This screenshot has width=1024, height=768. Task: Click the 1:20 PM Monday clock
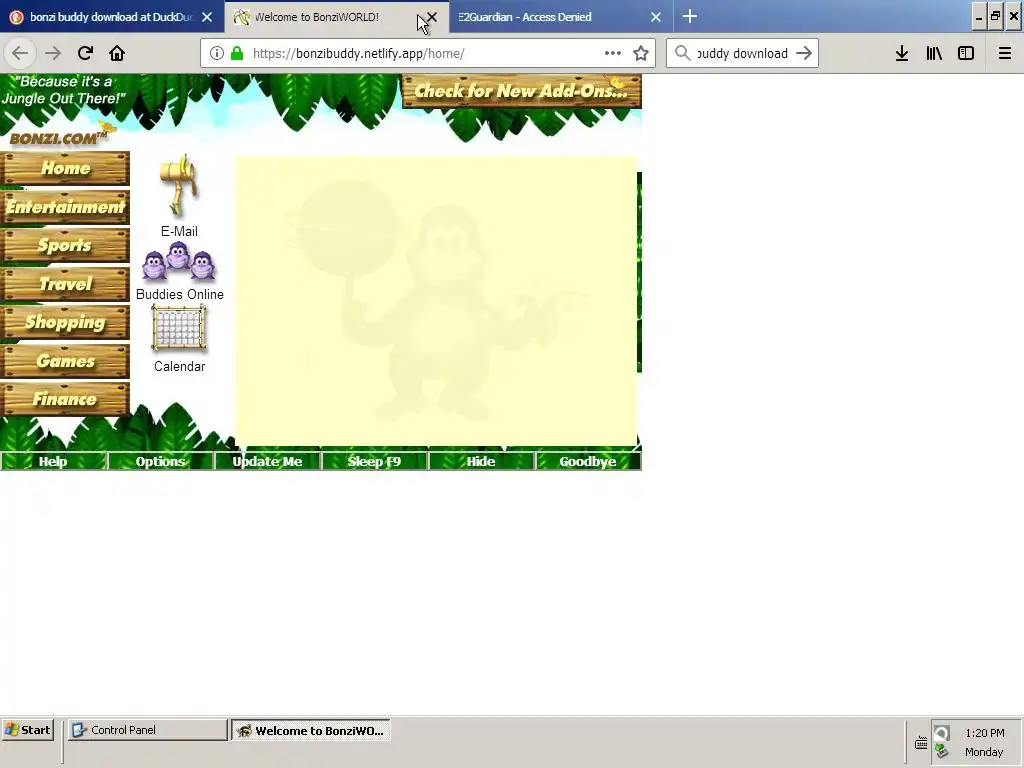tap(984, 743)
